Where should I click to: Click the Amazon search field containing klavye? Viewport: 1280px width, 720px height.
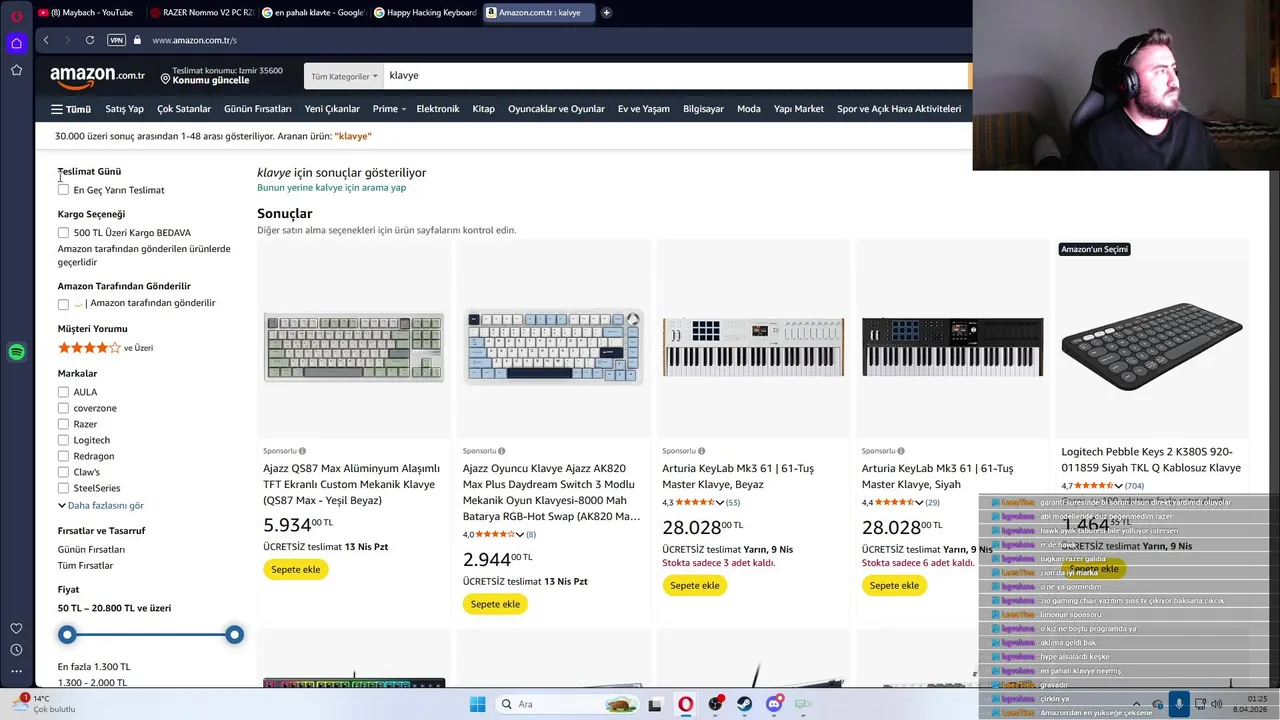(x=675, y=76)
